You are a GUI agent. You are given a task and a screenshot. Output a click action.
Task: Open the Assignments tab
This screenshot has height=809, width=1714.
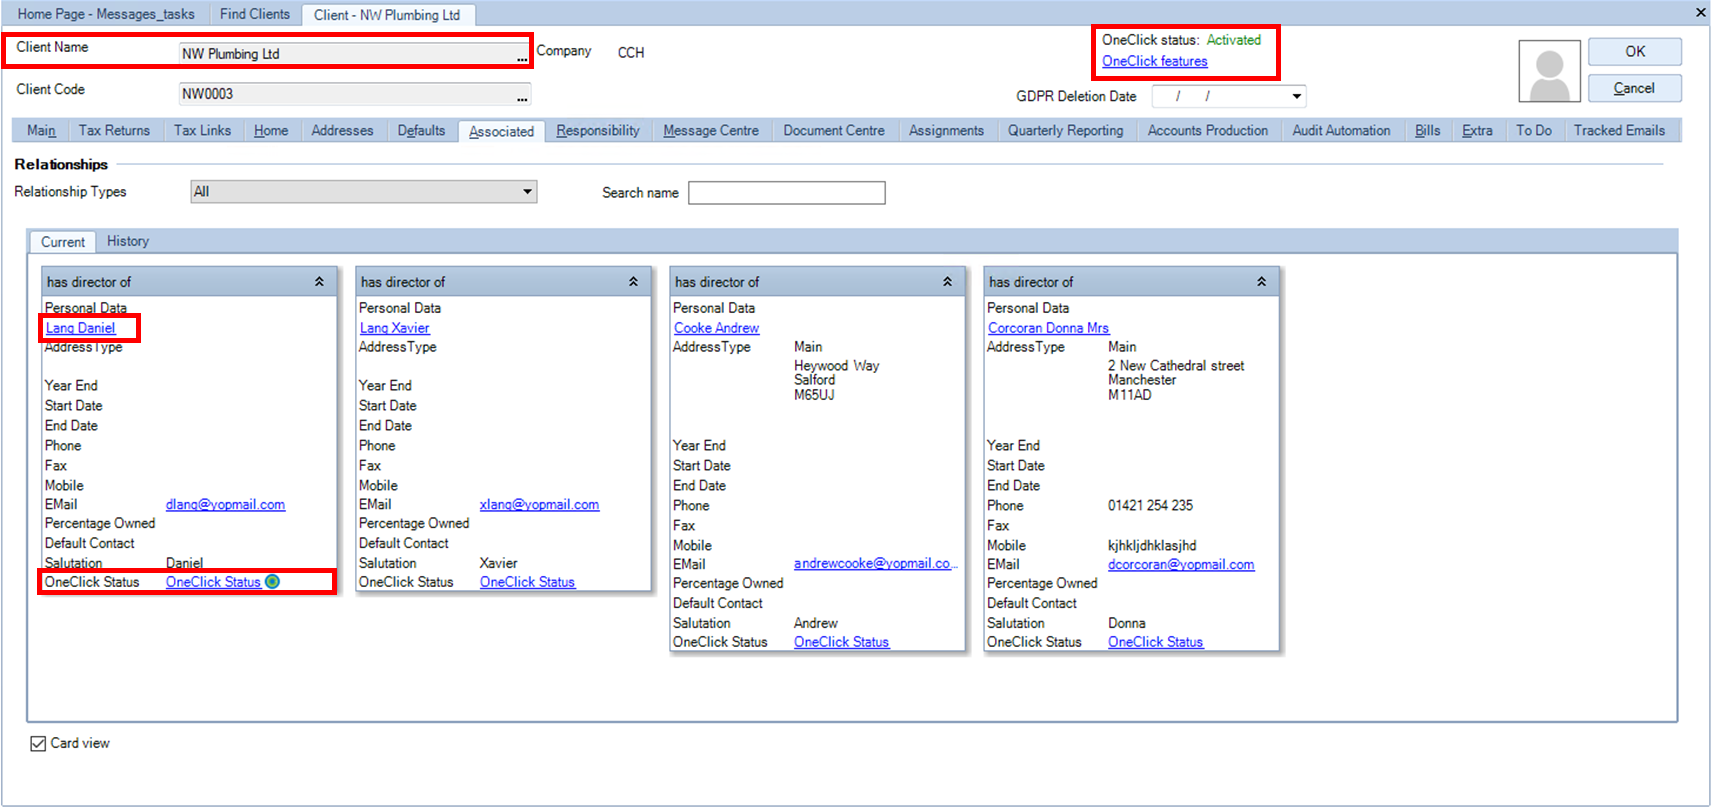[946, 131]
